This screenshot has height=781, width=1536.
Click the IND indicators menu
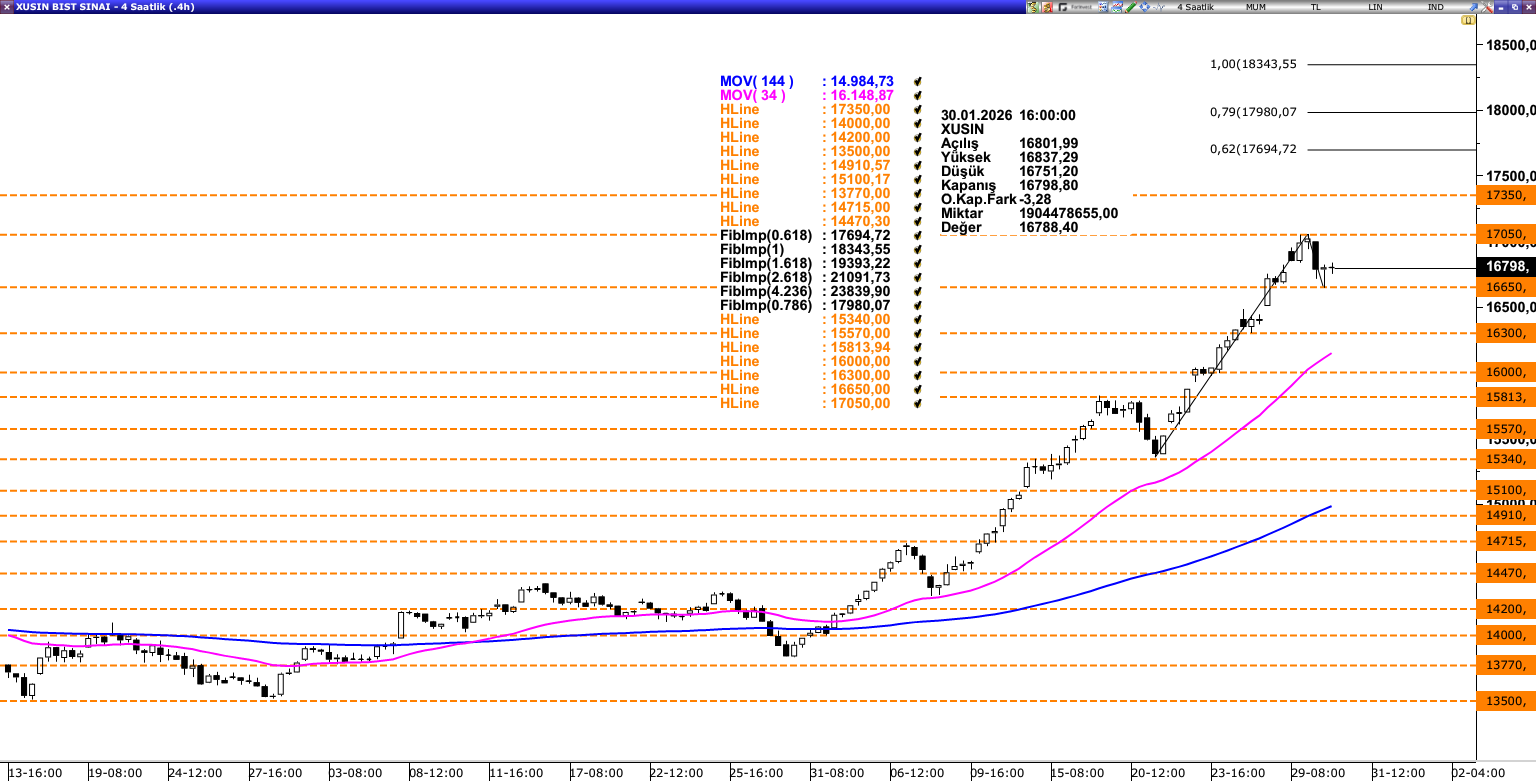pyautogui.click(x=1435, y=7)
